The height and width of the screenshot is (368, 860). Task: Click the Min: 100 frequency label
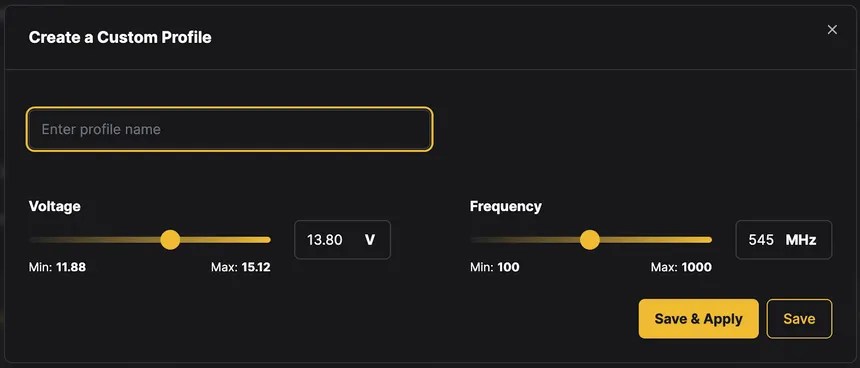(495, 268)
